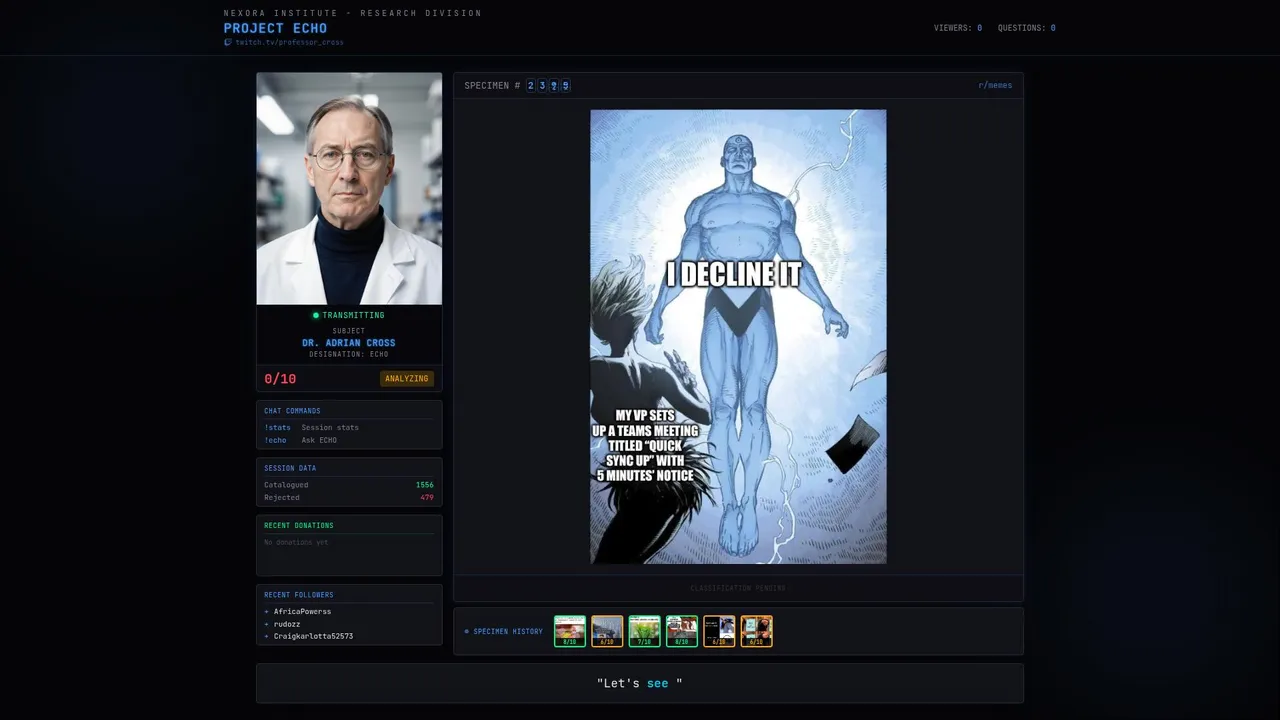Screen dimensions: 1280x720
Task: Click the Catalogued count 1556
Action: point(425,485)
